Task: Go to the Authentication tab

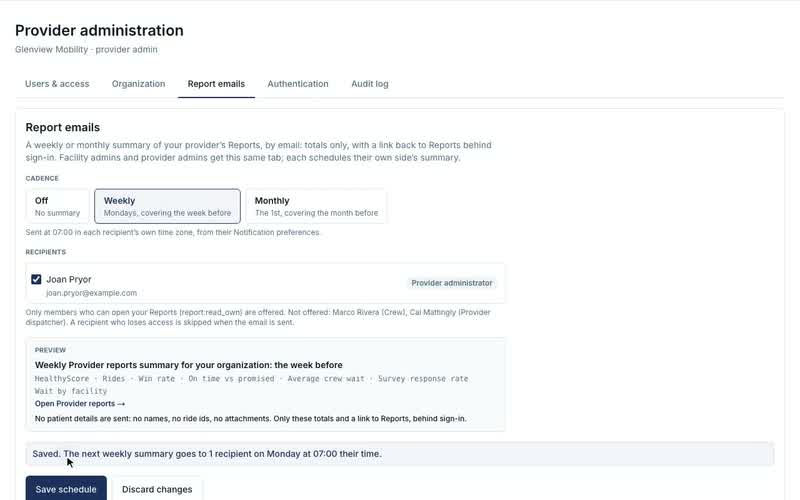Action: pyautogui.click(x=297, y=84)
